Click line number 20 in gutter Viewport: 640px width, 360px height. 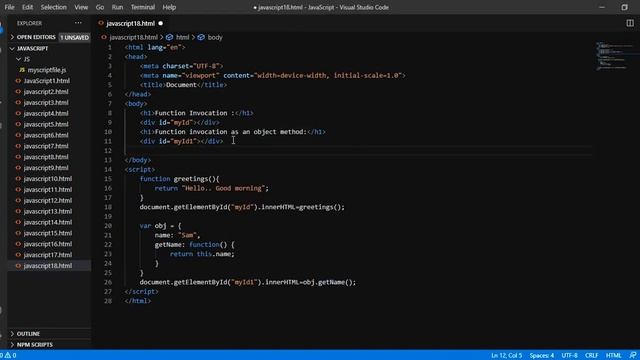tap(108, 226)
